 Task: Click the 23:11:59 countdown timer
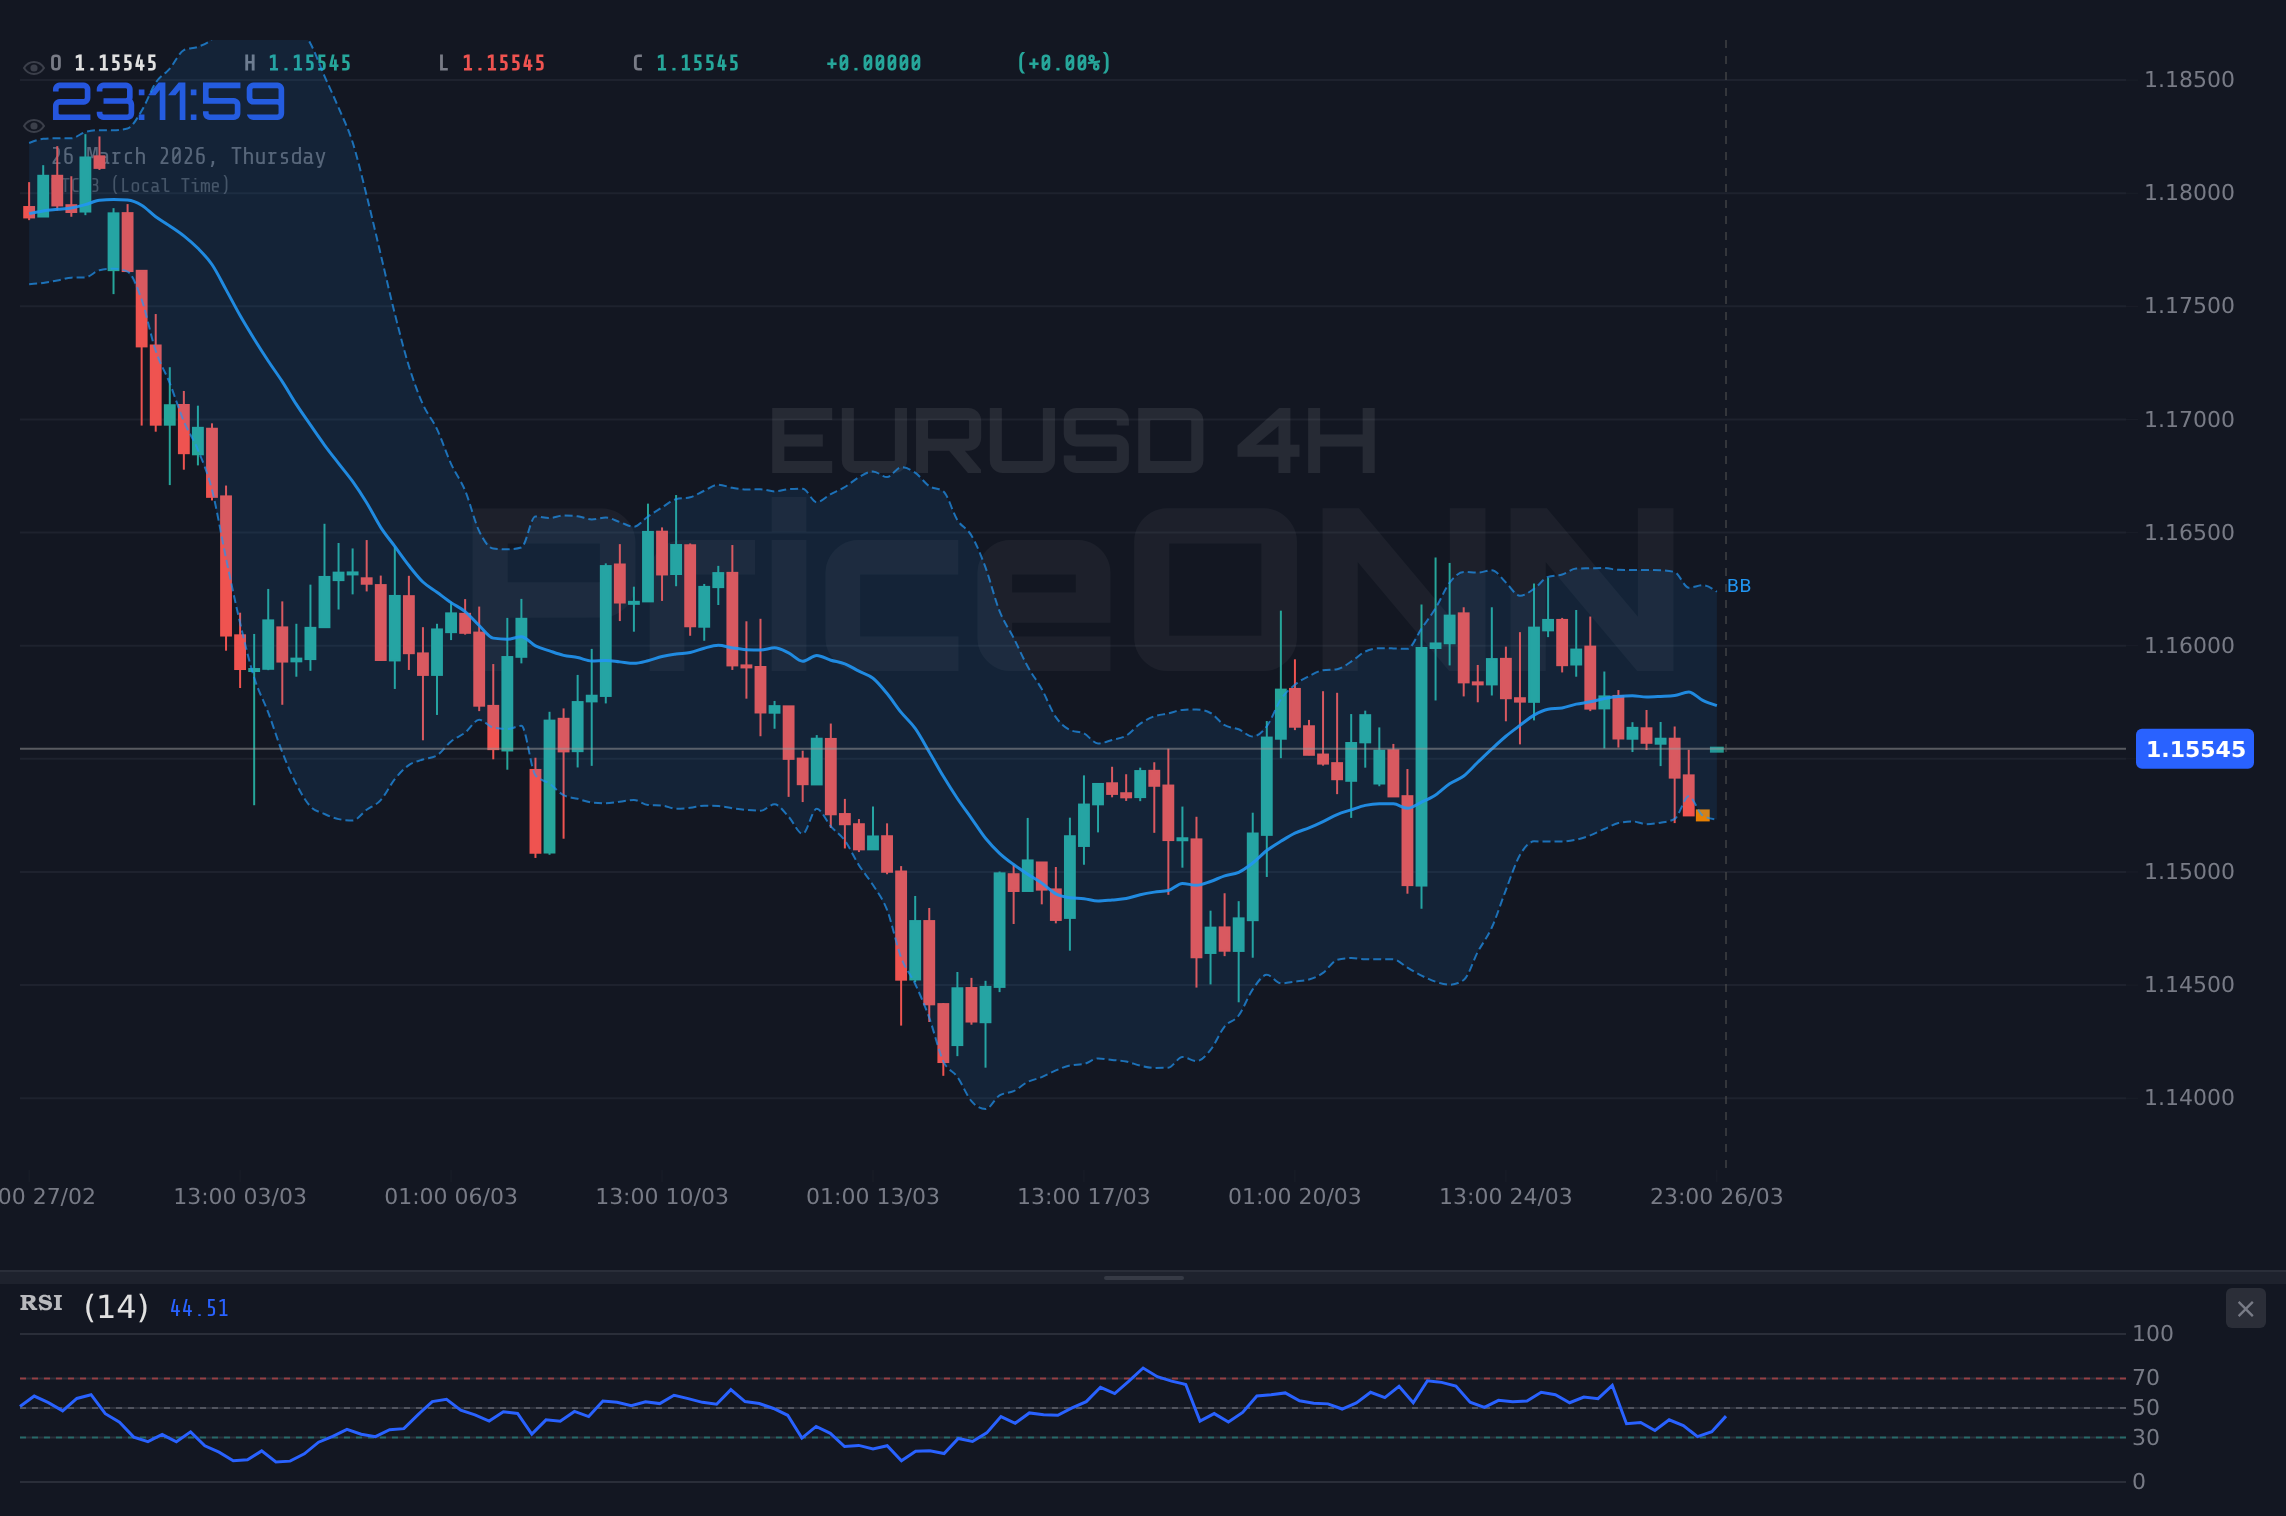(170, 101)
